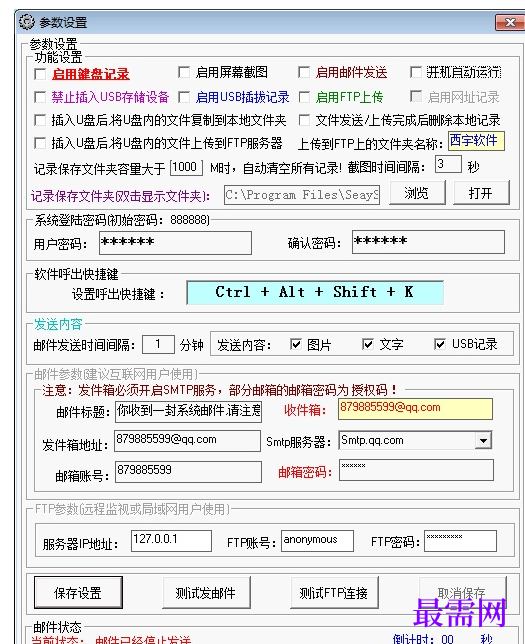
Task: Focus the 确认密码 password field
Action: (428, 242)
